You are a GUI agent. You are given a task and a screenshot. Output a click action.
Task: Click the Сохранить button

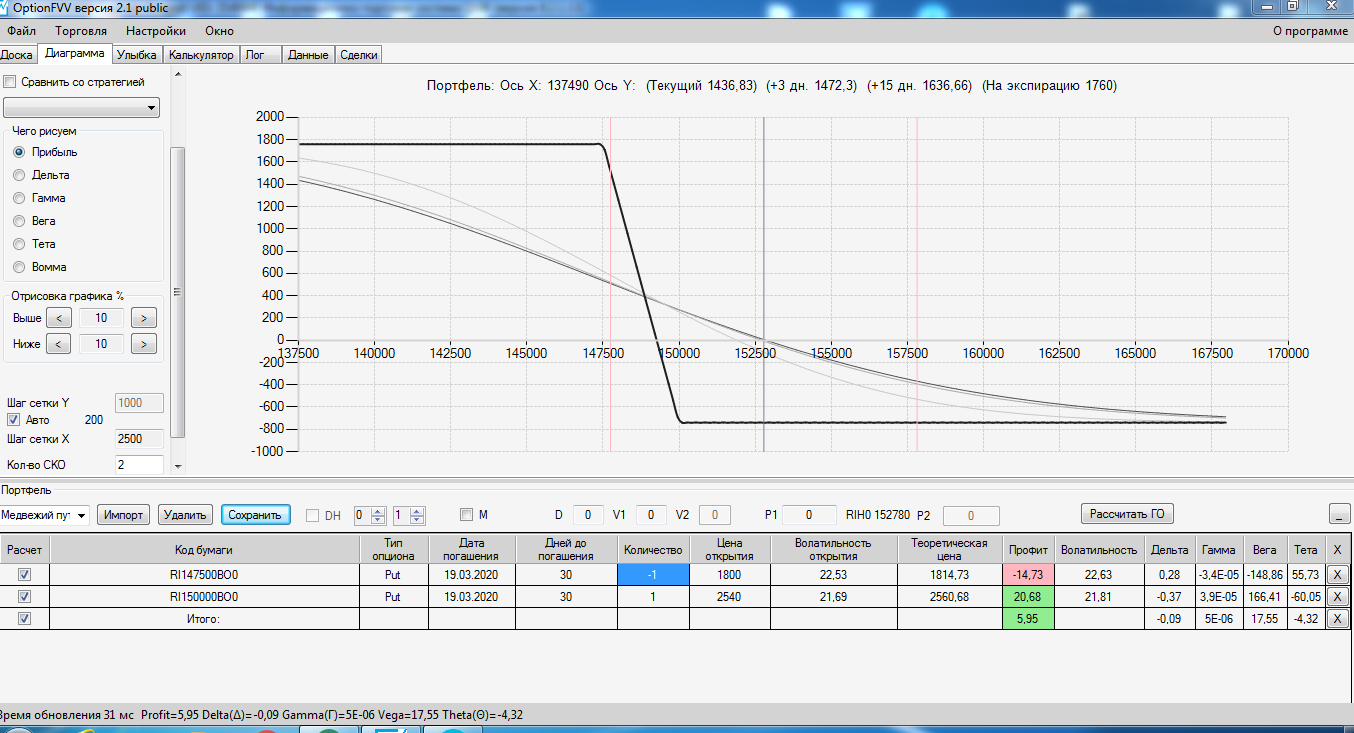coord(255,515)
